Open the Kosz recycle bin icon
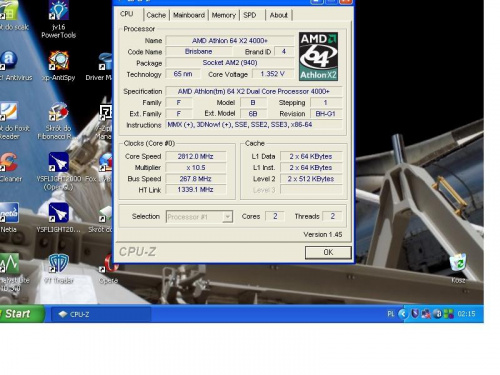Screen dimensions: 500x375 tap(458, 263)
